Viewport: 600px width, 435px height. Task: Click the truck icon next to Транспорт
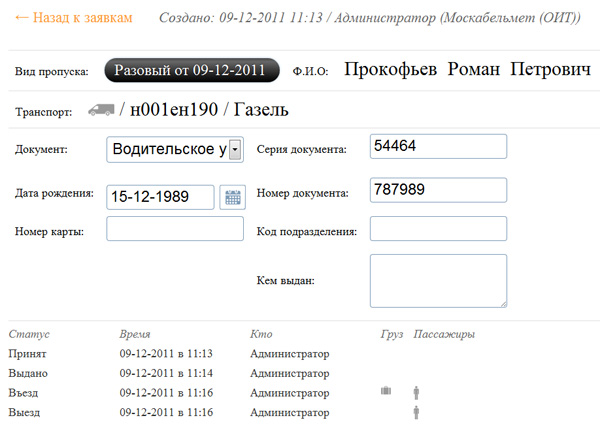coord(100,110)
